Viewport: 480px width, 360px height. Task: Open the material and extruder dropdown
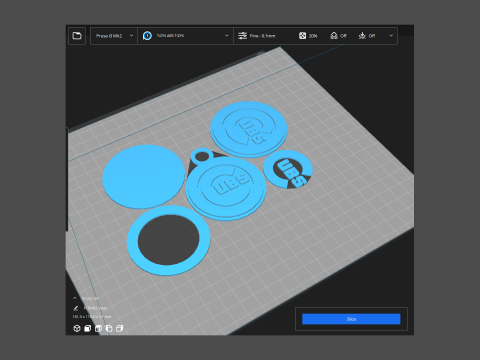[186, 36]
